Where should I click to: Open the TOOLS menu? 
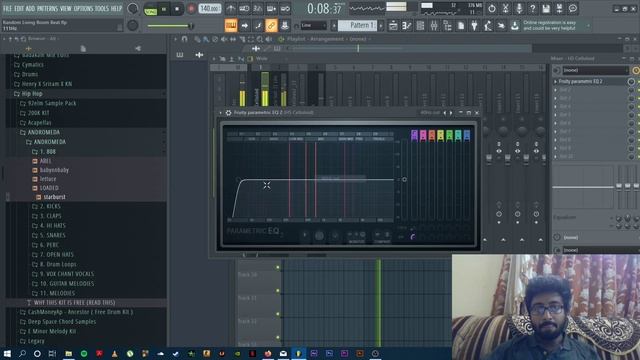[x=102, y=9]
